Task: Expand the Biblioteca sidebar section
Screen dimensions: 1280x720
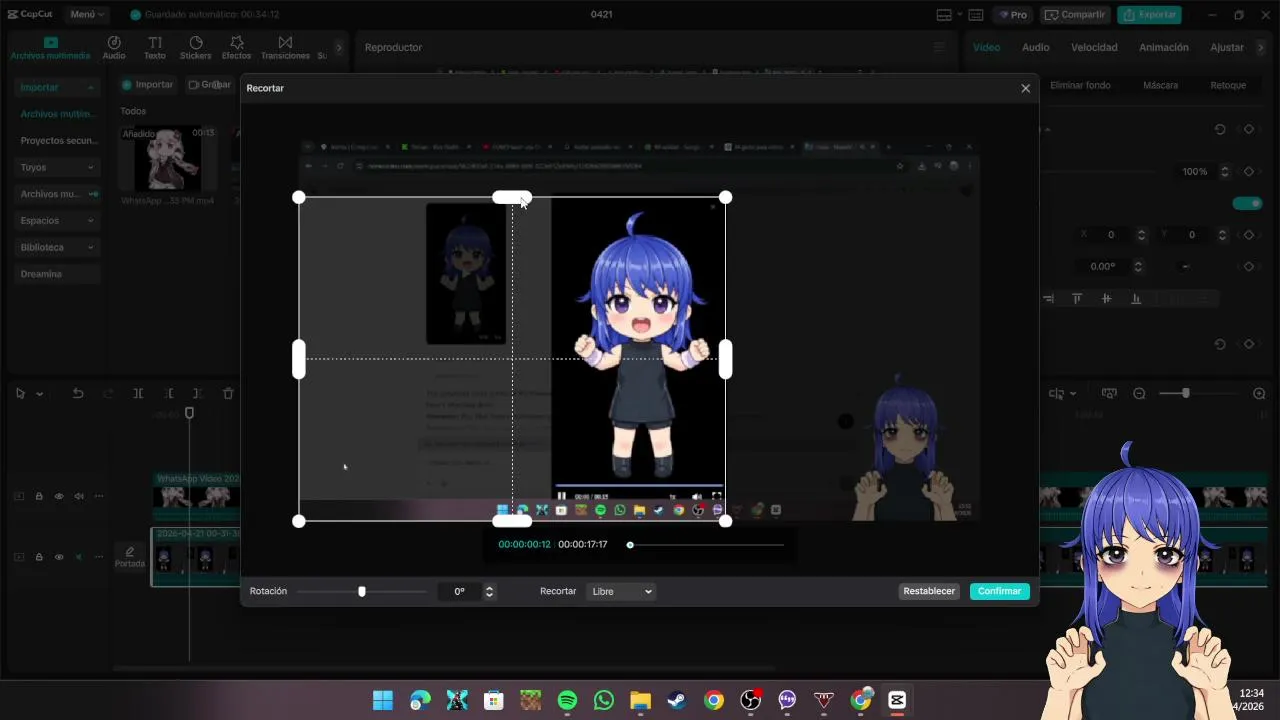Action: point(57,247)
